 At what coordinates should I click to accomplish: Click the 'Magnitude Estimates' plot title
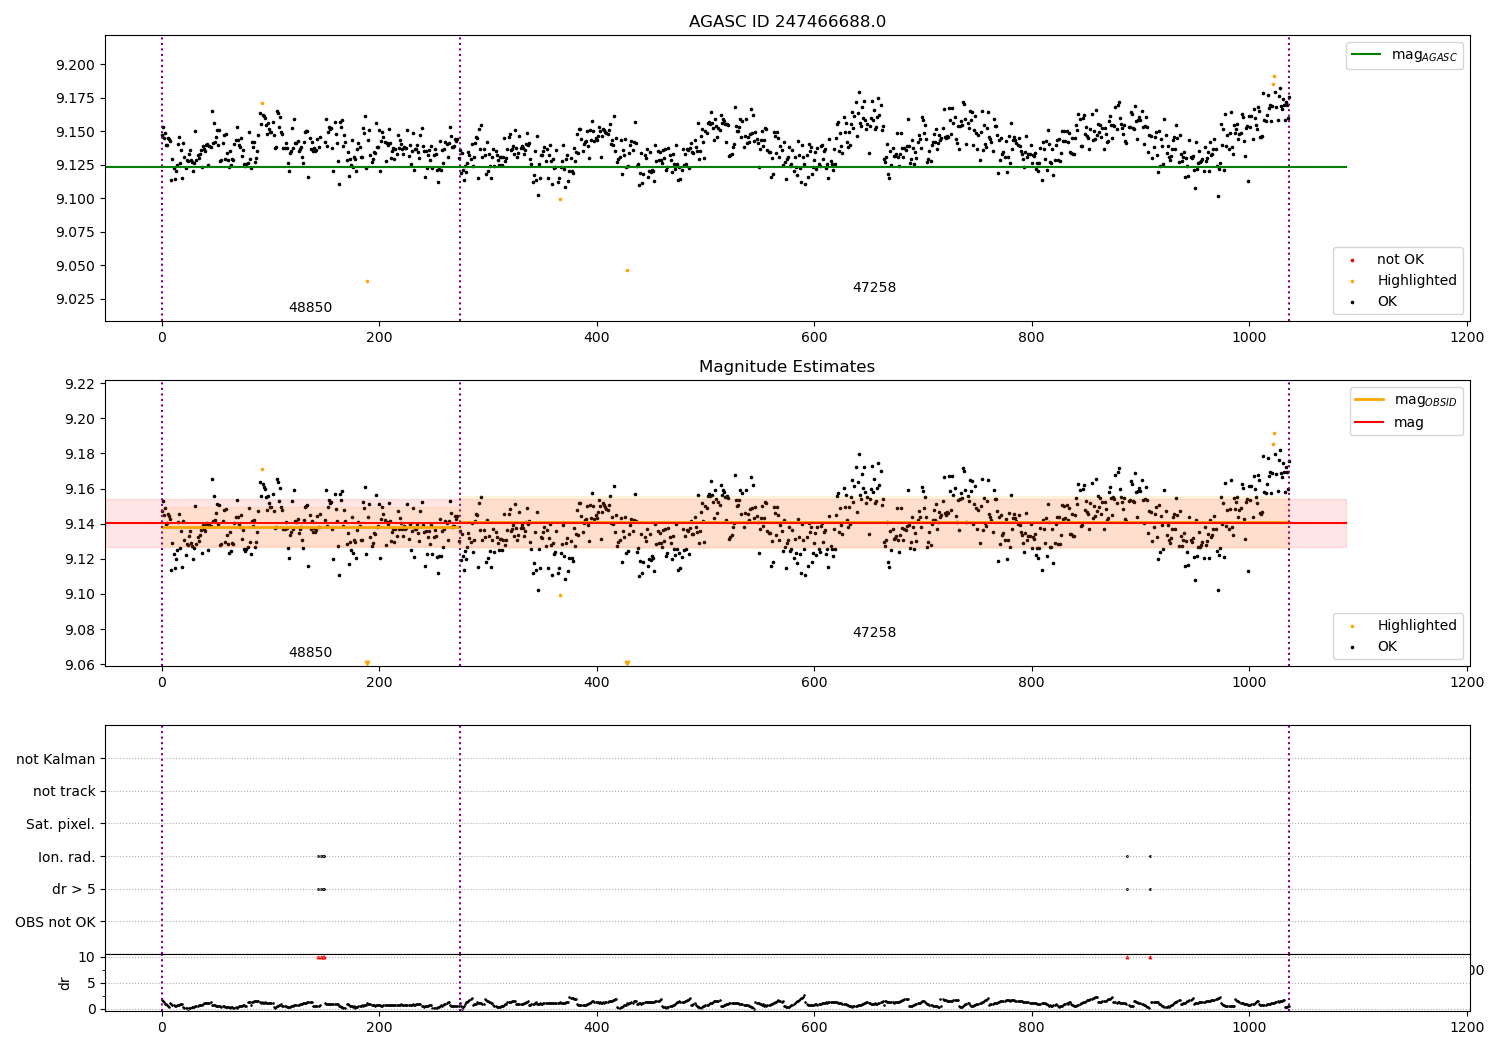click(x=787, y=367)
